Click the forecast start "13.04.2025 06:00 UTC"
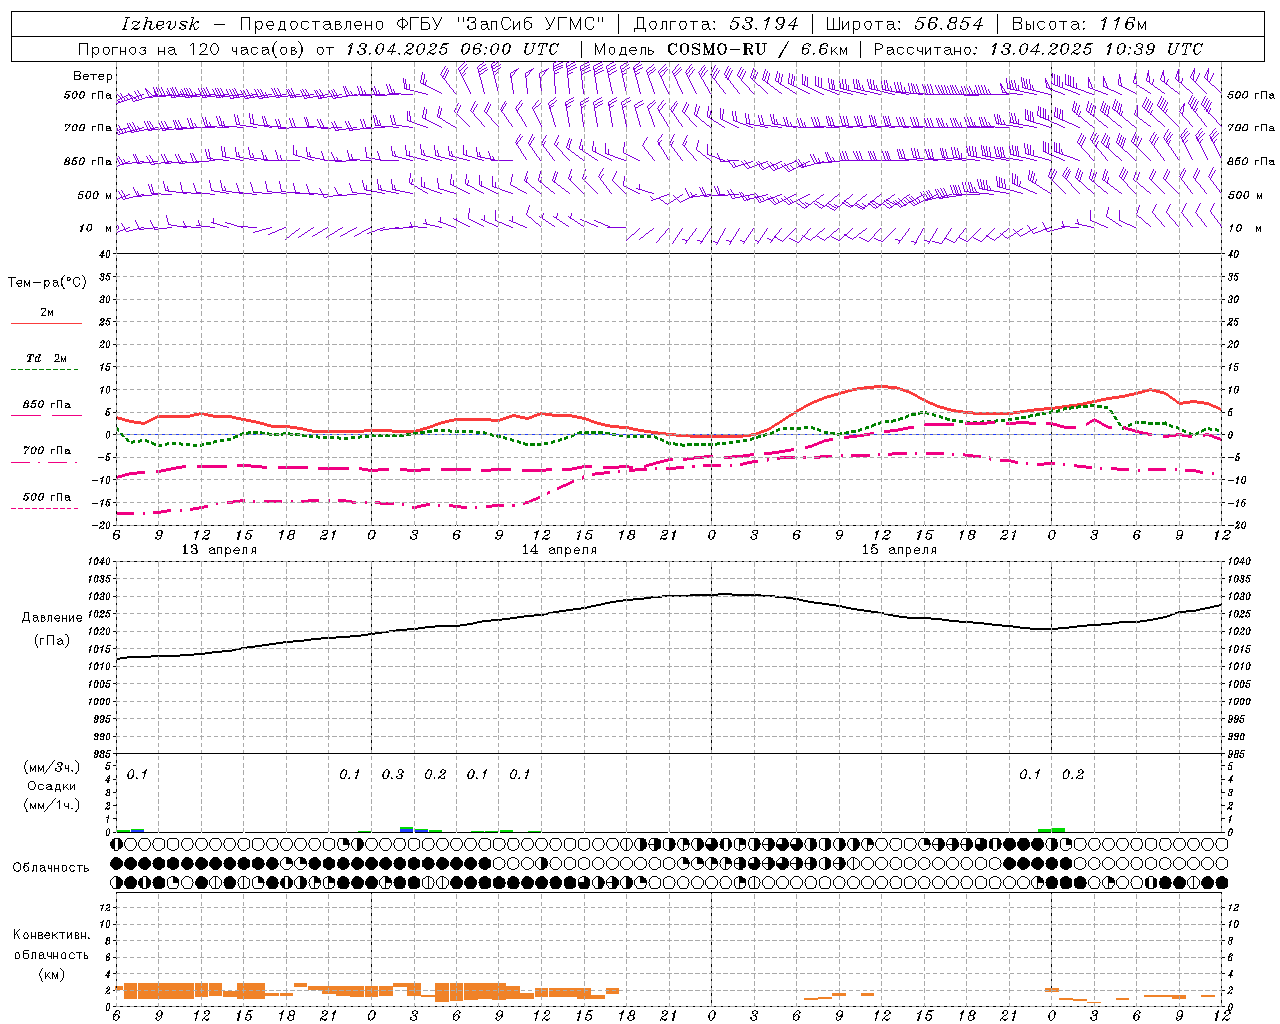The width and height of the screenshot is (1280, 1024). [452, 49]
